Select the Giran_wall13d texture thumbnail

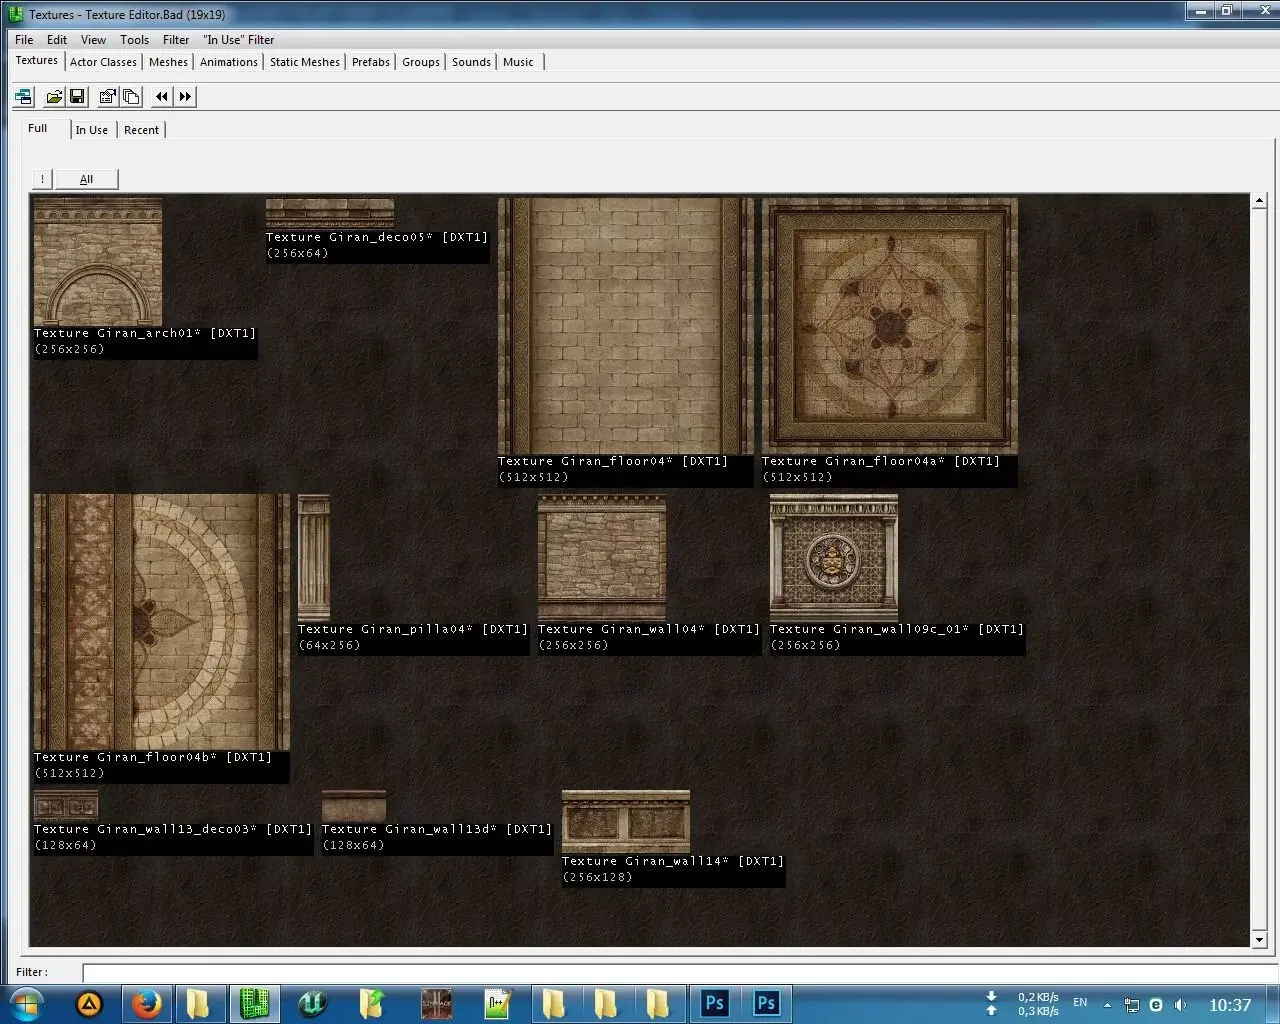(354, 806)
